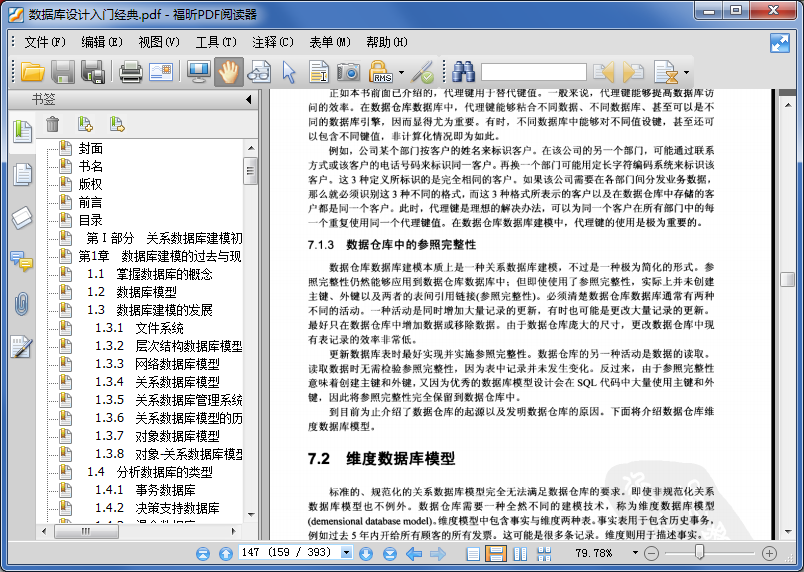Show the layers panel in the sidebar
The image size is (804, 572).
point(22,218)
